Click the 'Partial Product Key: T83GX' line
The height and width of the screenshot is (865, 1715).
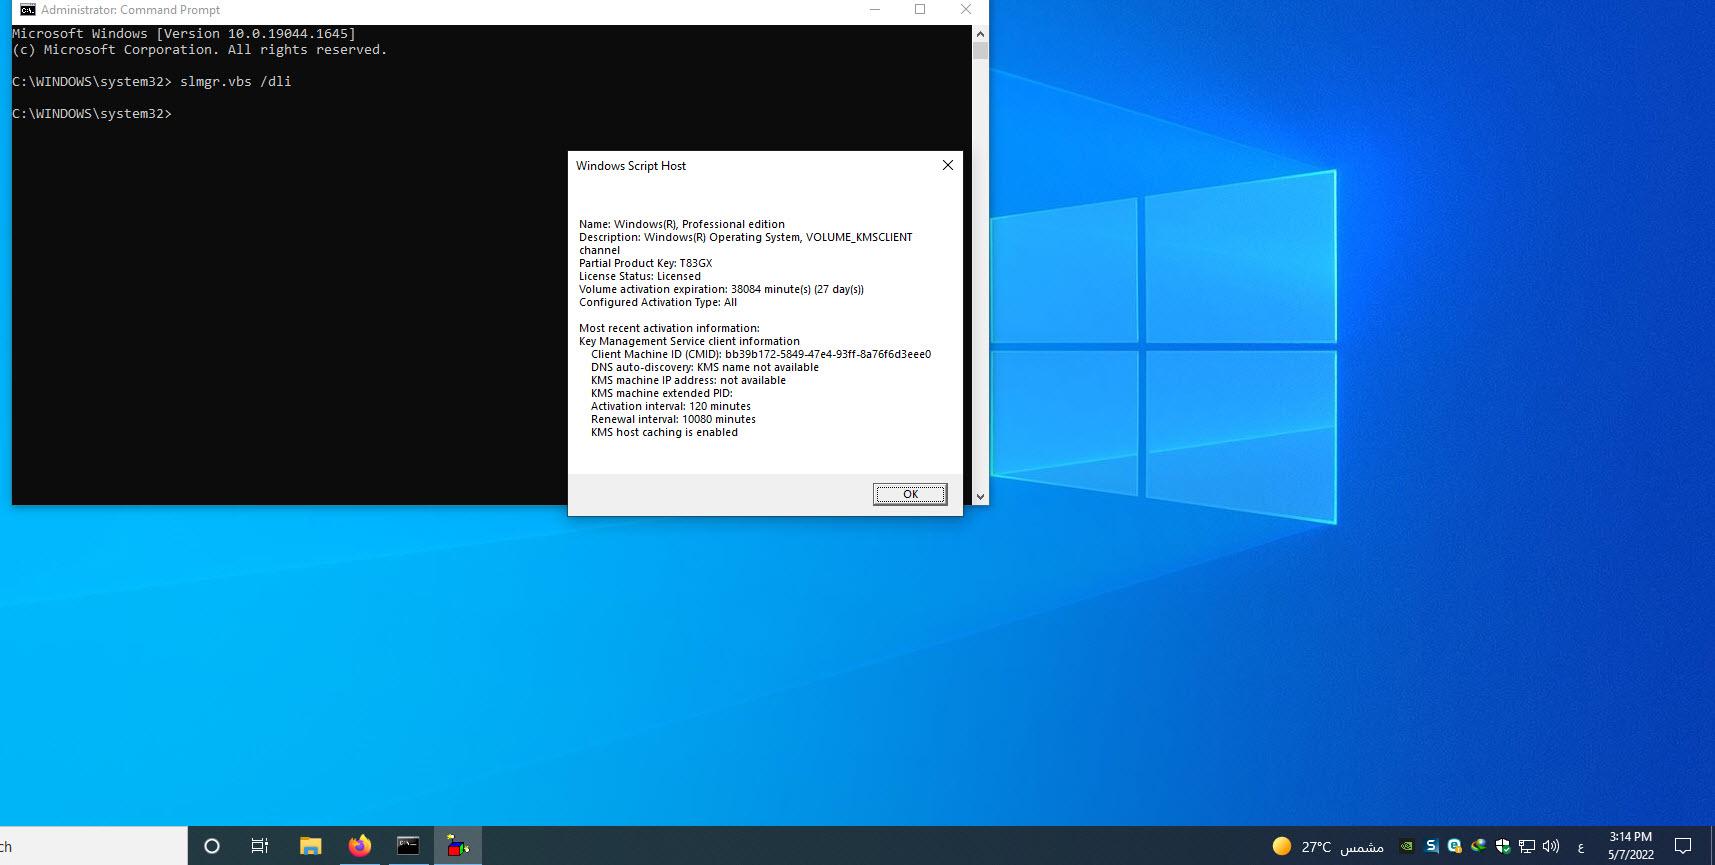click(x=646, y=263)
